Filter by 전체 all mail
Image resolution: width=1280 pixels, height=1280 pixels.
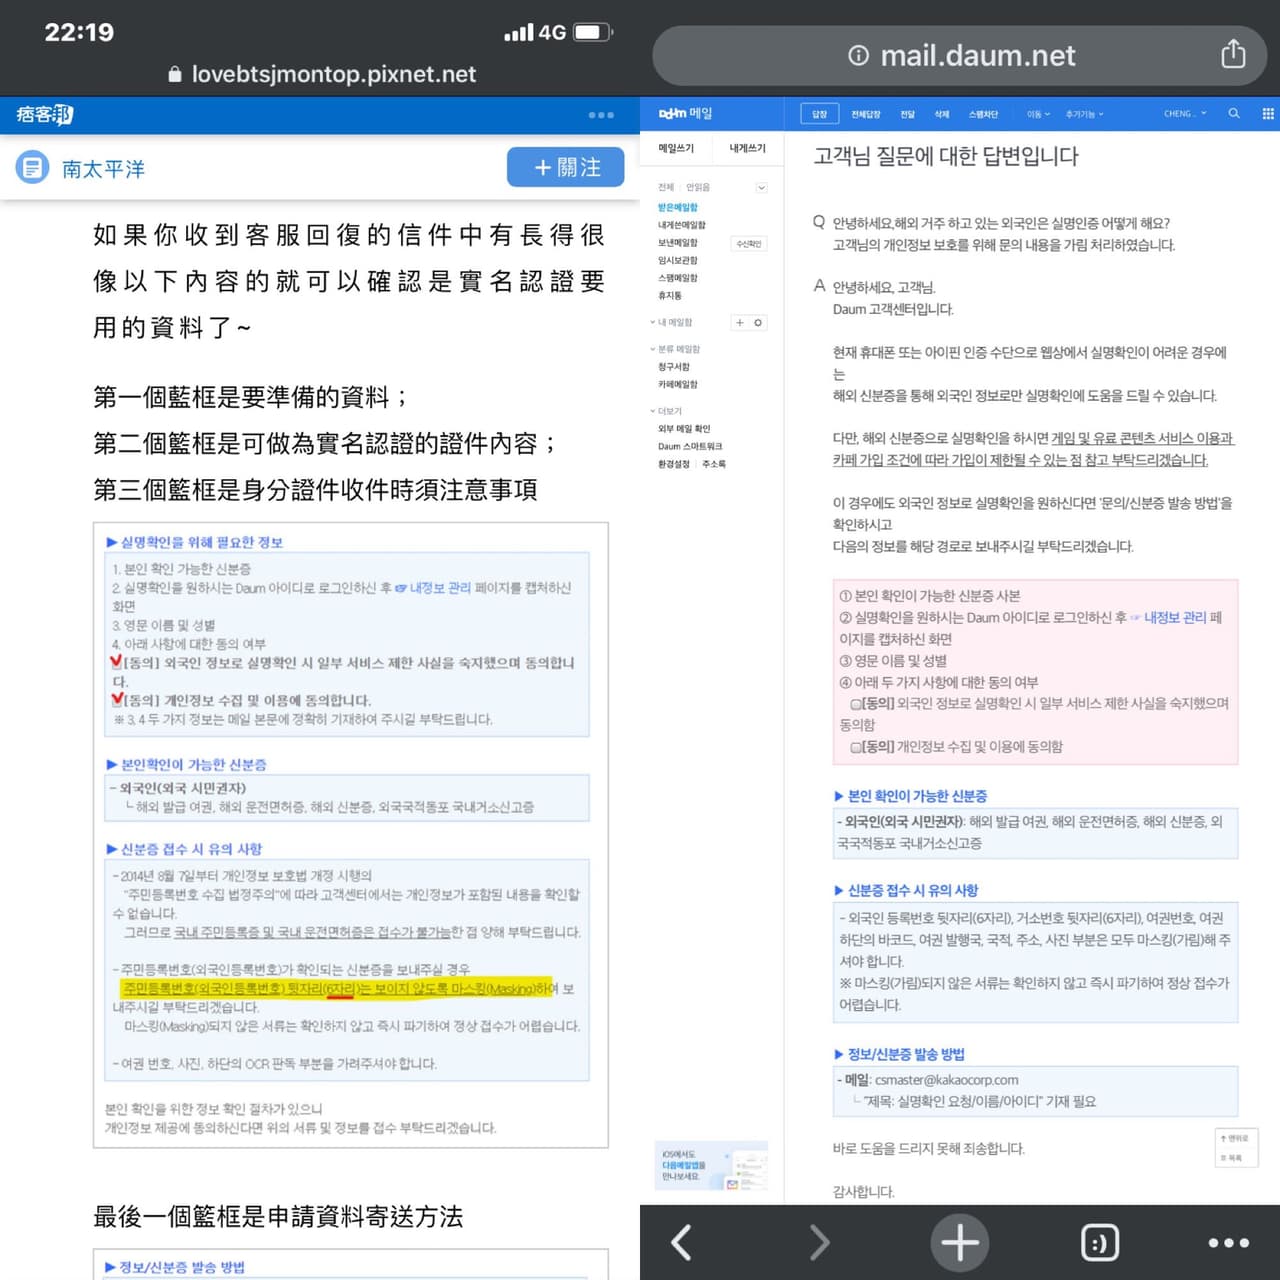pyautogui.click(x=666, y=188)
